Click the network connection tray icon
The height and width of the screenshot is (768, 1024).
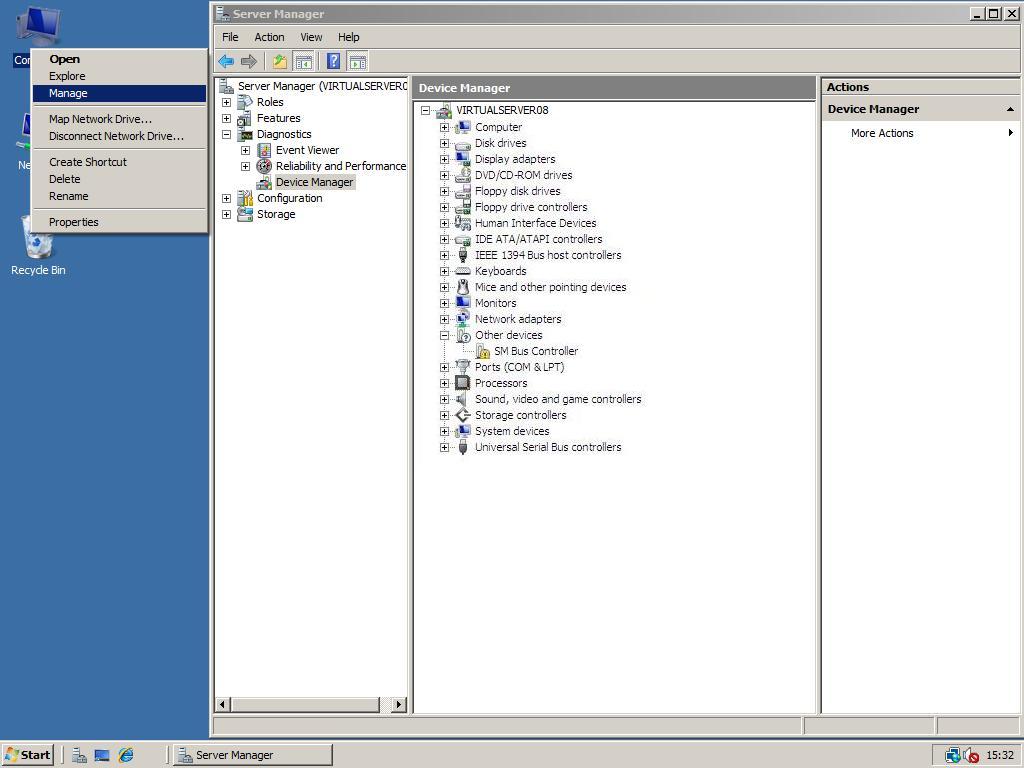pos(953,756)
